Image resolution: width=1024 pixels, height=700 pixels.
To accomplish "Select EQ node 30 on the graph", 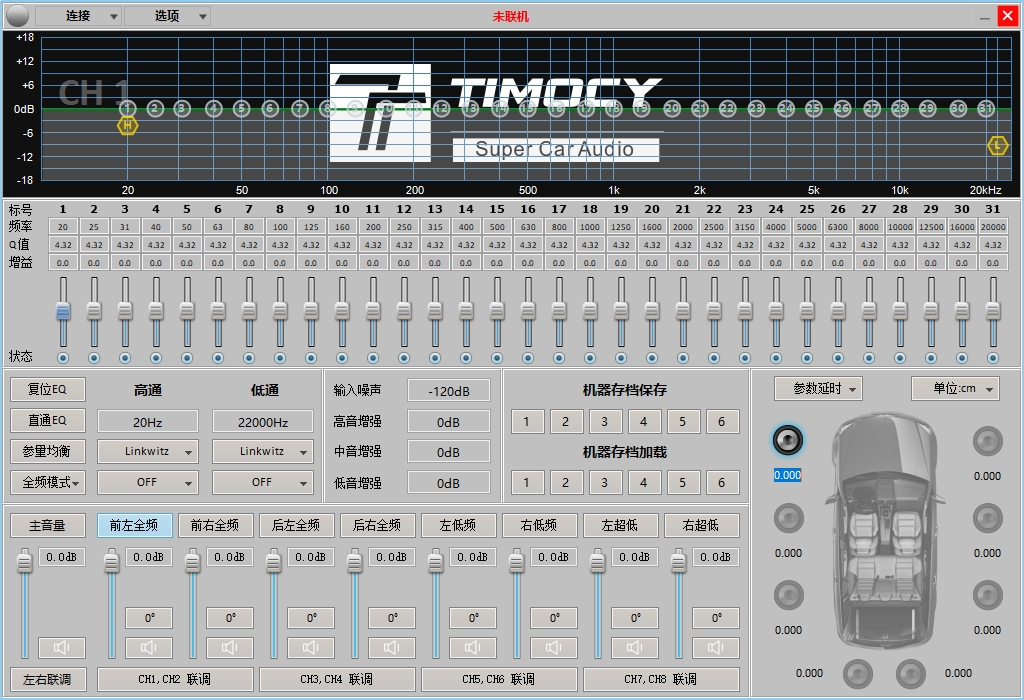I will click(957, 108).
